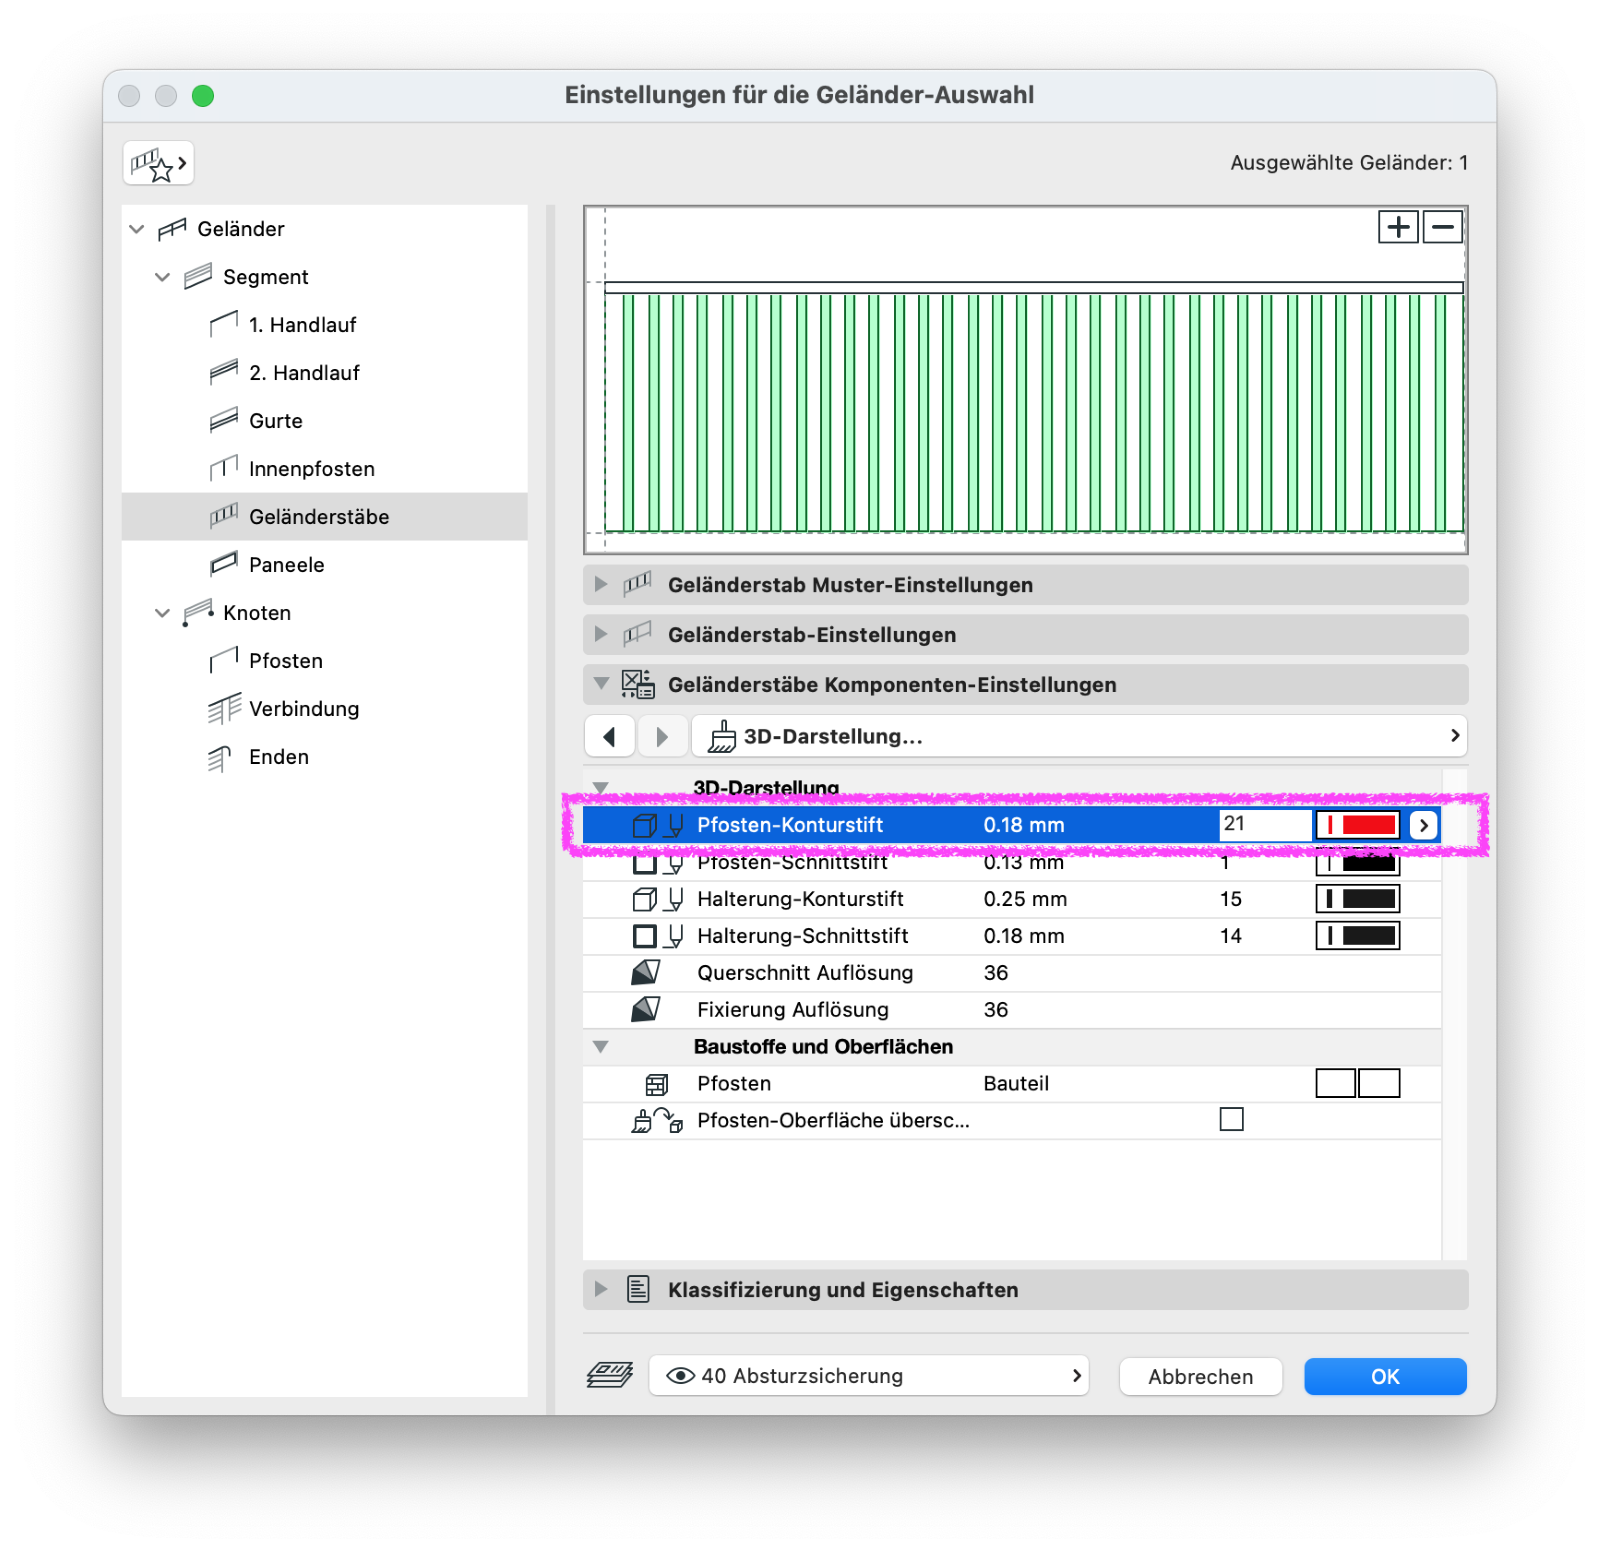Screen dimensions: 1600x1552
Task: Collapse Geländerstäbe Komponenten-Einstellungen panel
Action: tap(601, 684)
